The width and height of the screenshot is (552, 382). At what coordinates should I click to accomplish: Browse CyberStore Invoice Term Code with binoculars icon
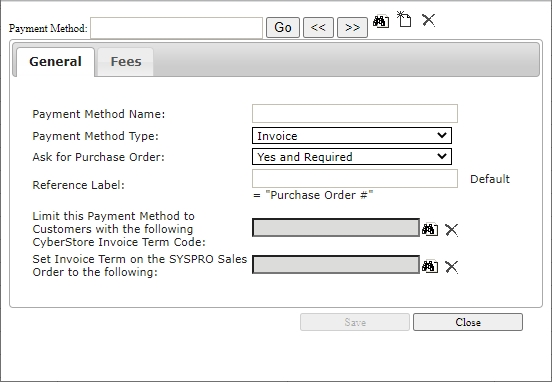430,229
